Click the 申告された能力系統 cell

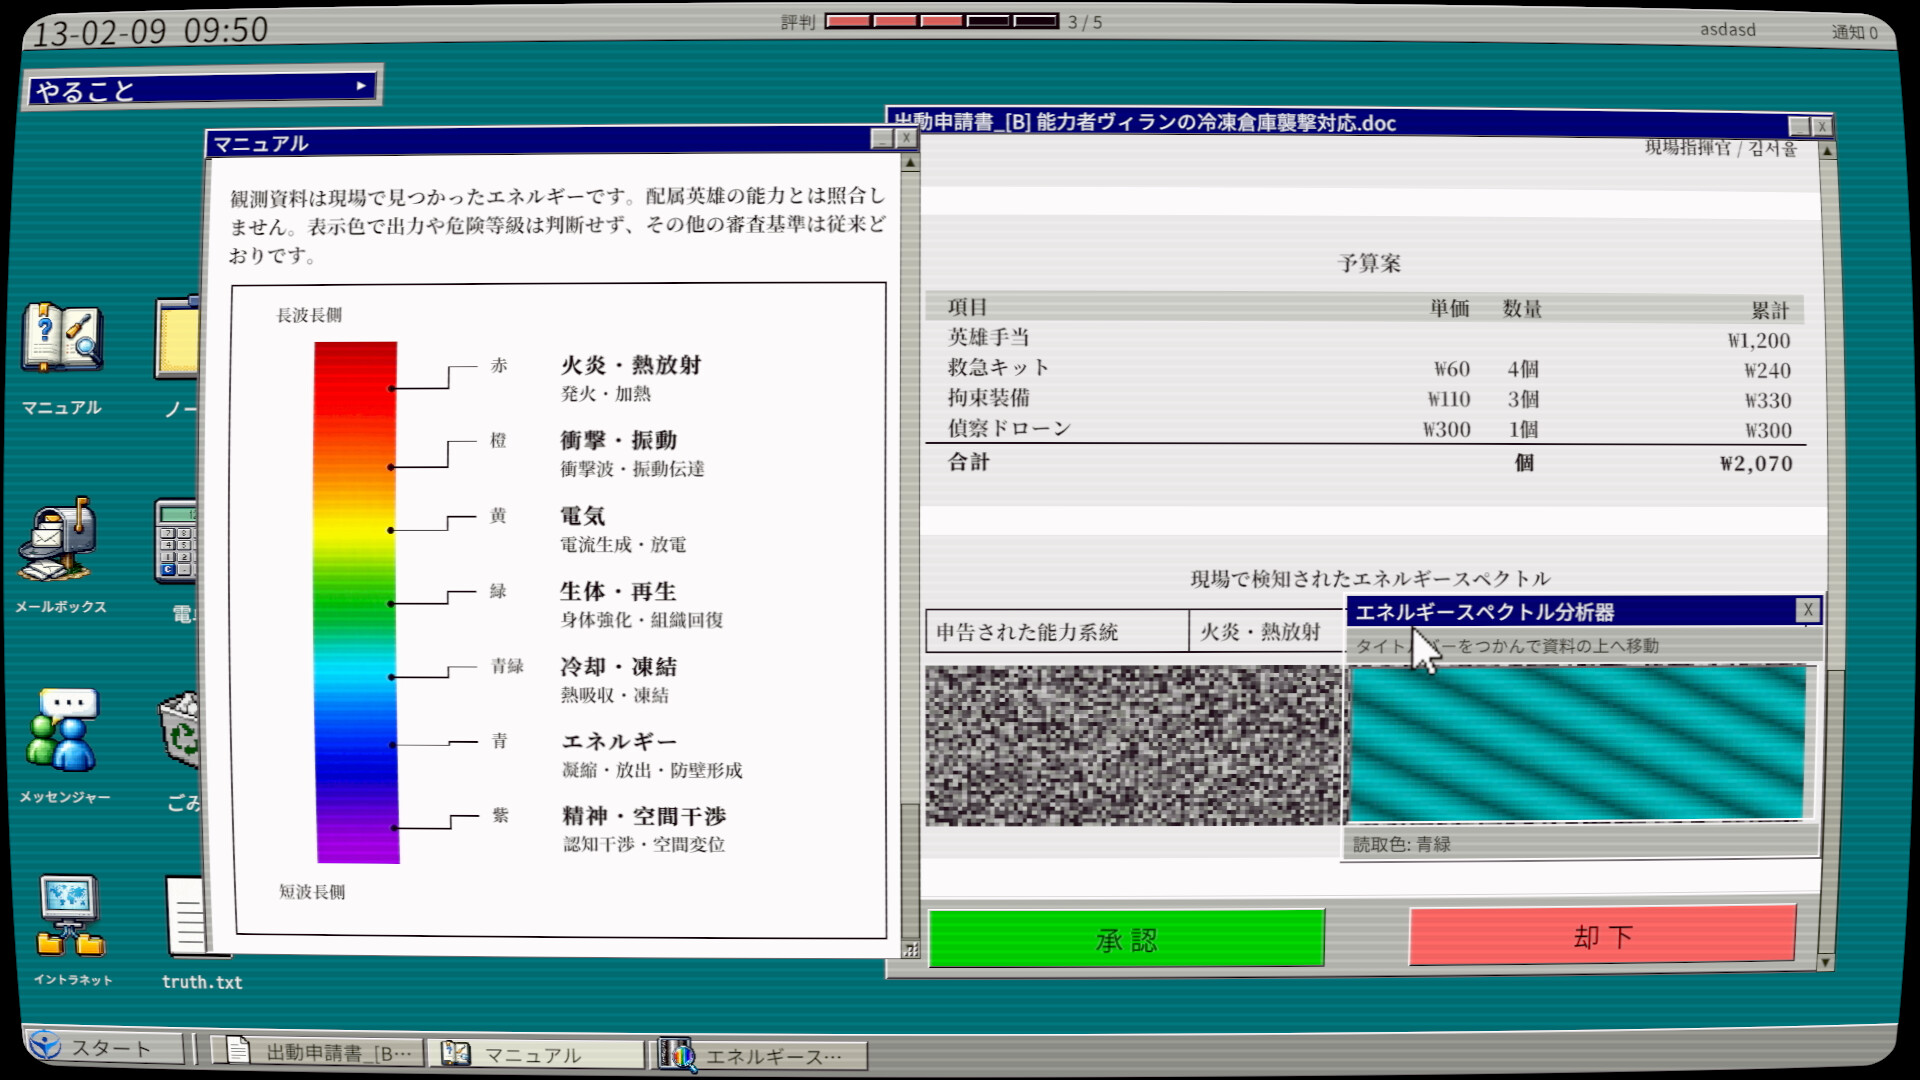point(1057,631)
